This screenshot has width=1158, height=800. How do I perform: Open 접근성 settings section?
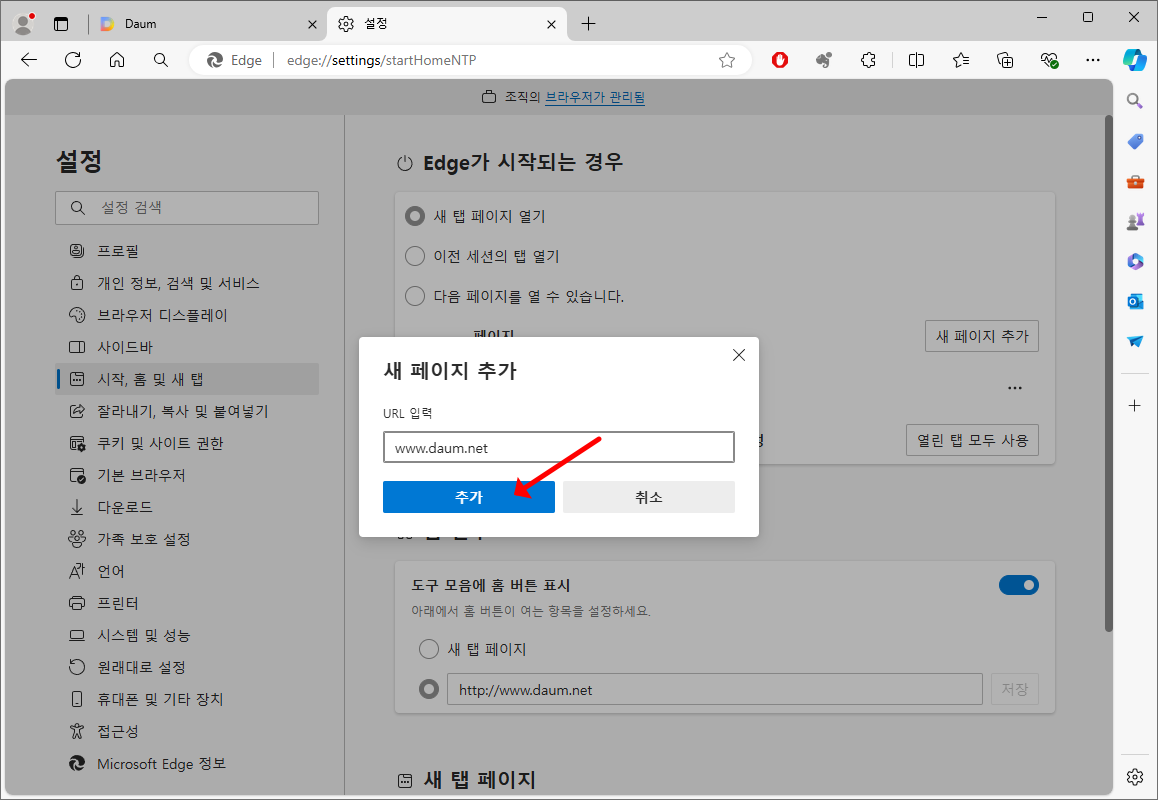[x=187, y=731]
